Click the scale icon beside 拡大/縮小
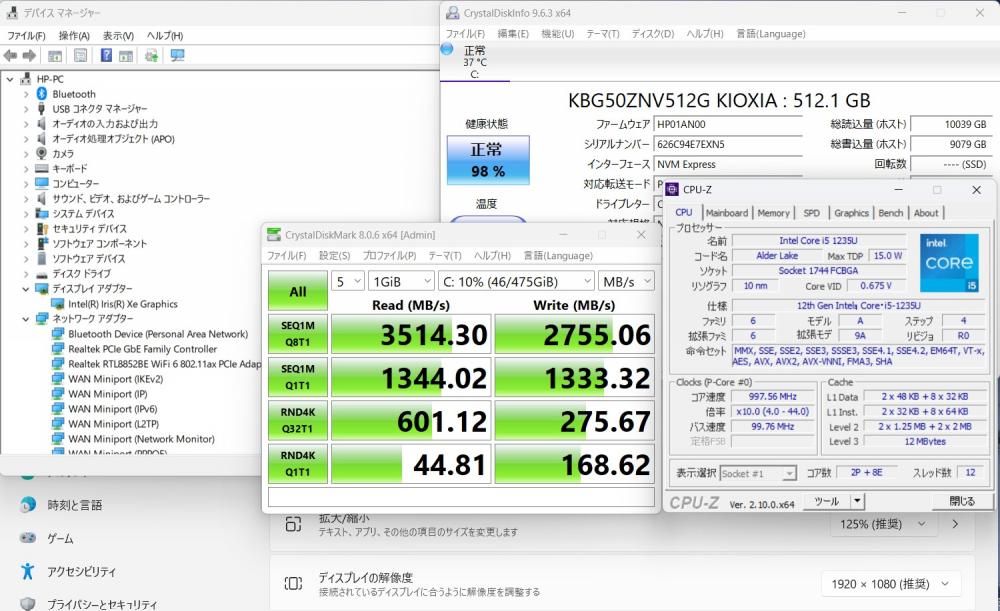The image size is (1000, 611). tap(293, 524)
